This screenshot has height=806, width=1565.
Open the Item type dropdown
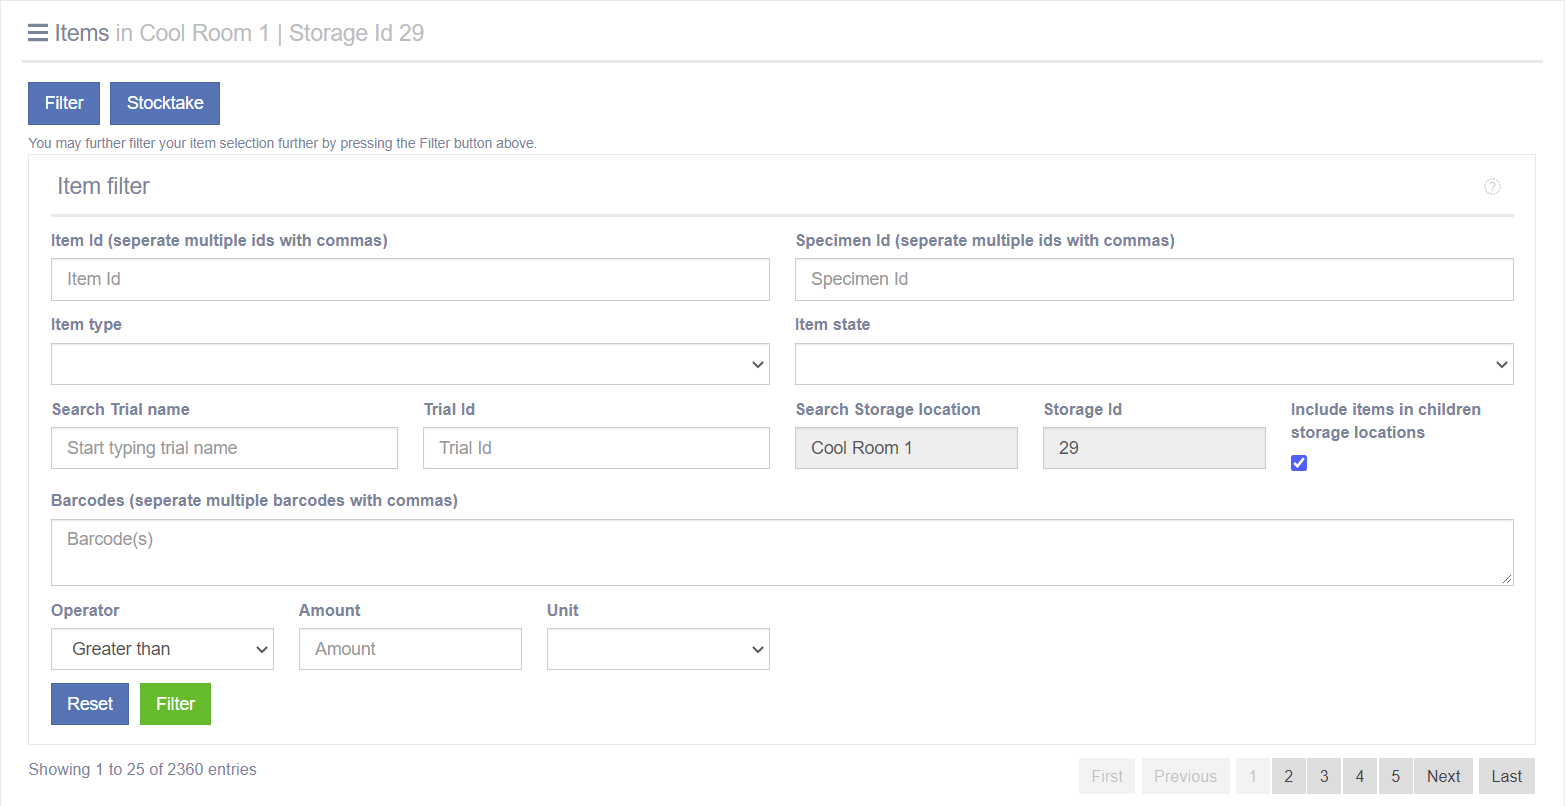point(410,364)
